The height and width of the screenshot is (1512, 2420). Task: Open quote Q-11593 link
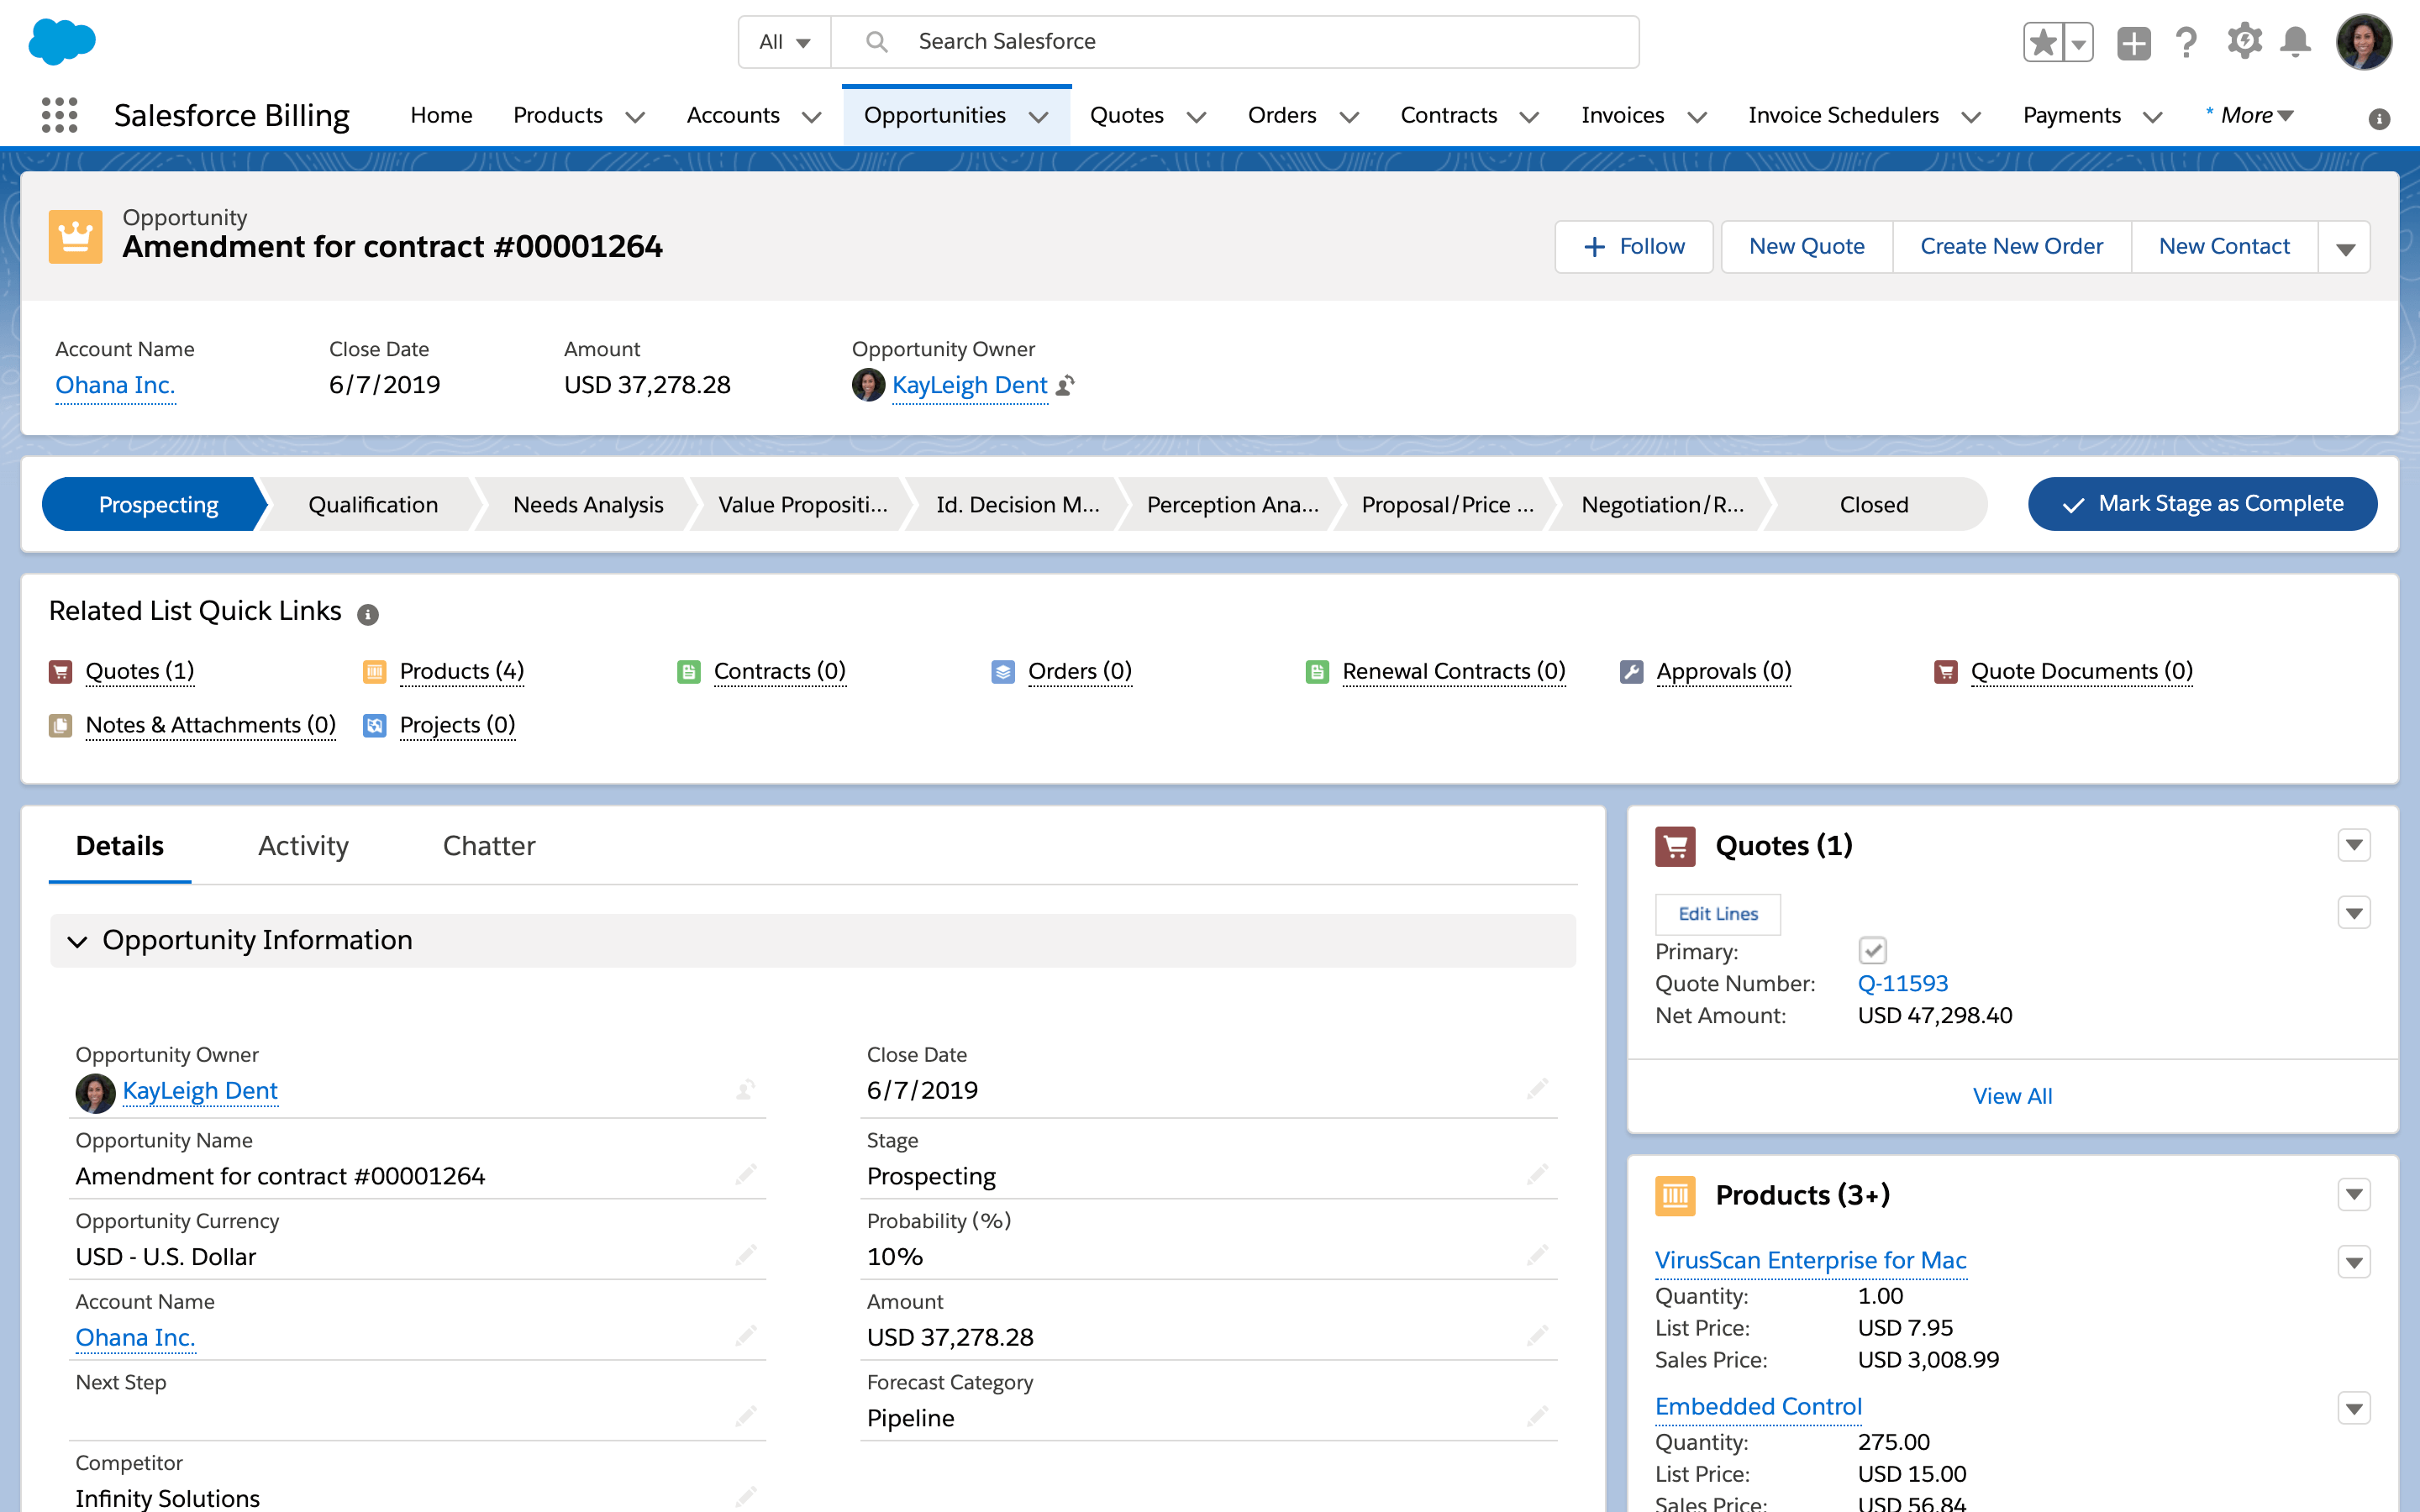coord(1902,983)
